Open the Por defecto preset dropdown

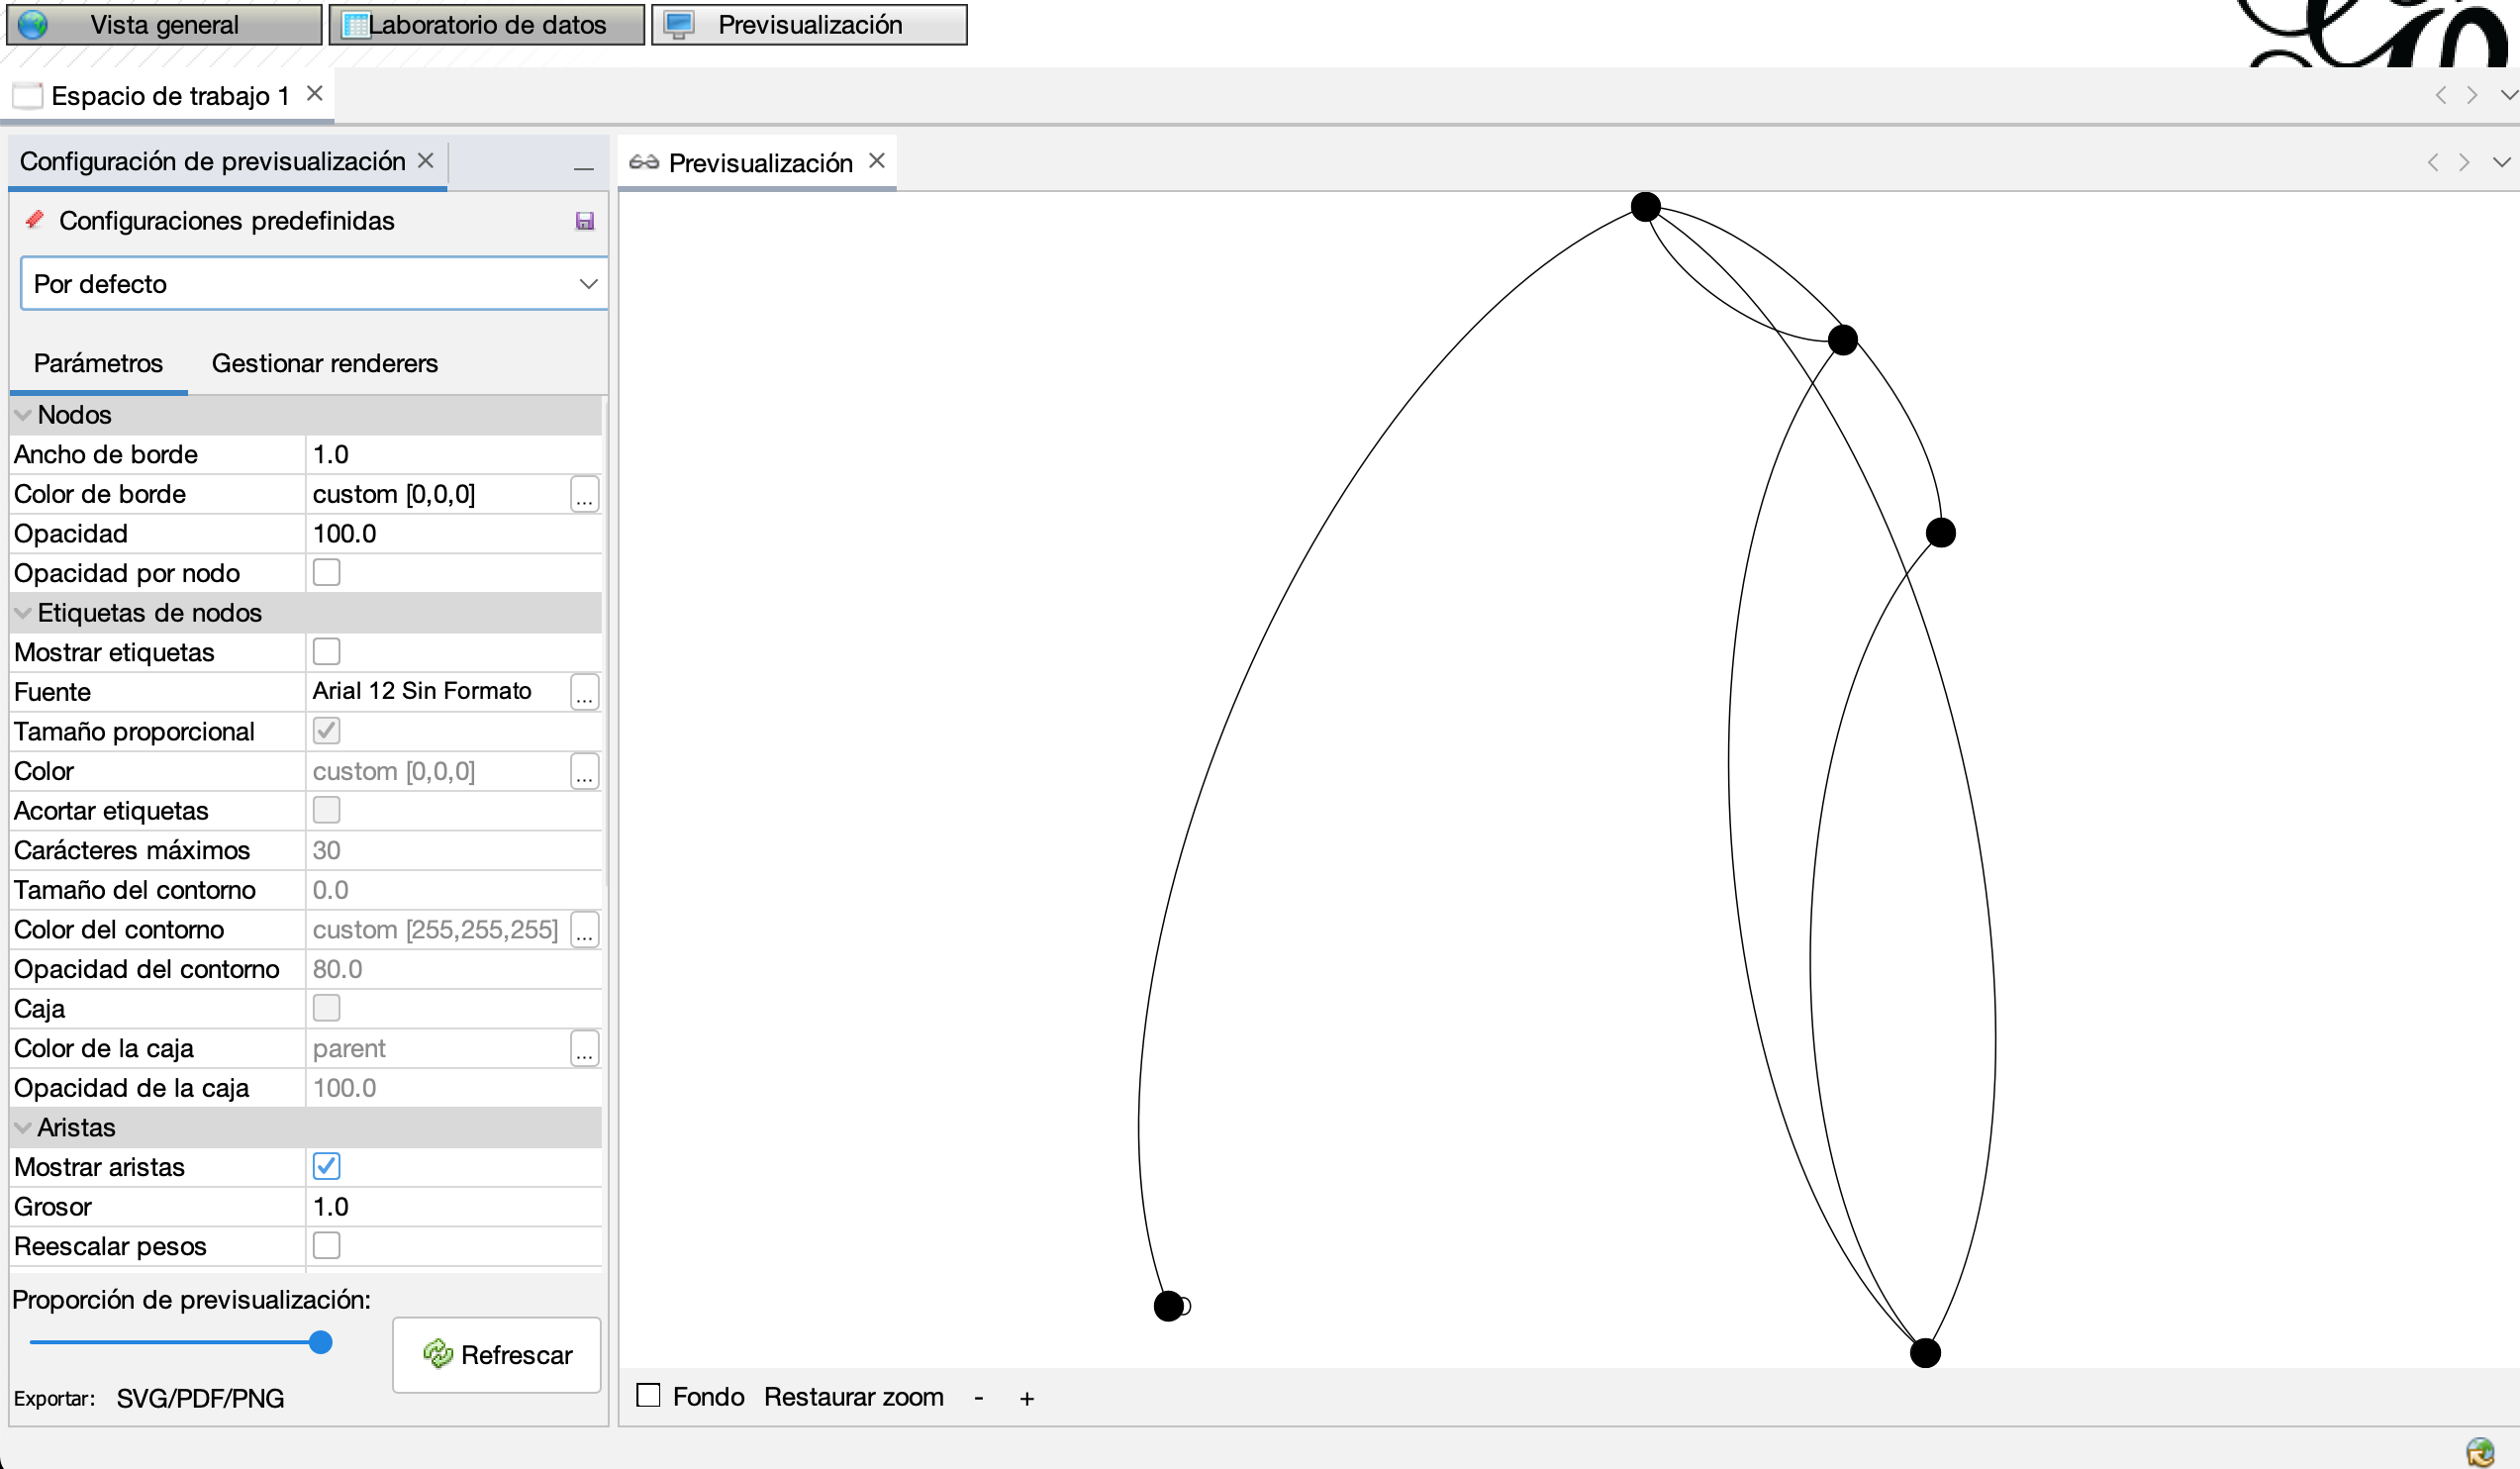[313, 284]
